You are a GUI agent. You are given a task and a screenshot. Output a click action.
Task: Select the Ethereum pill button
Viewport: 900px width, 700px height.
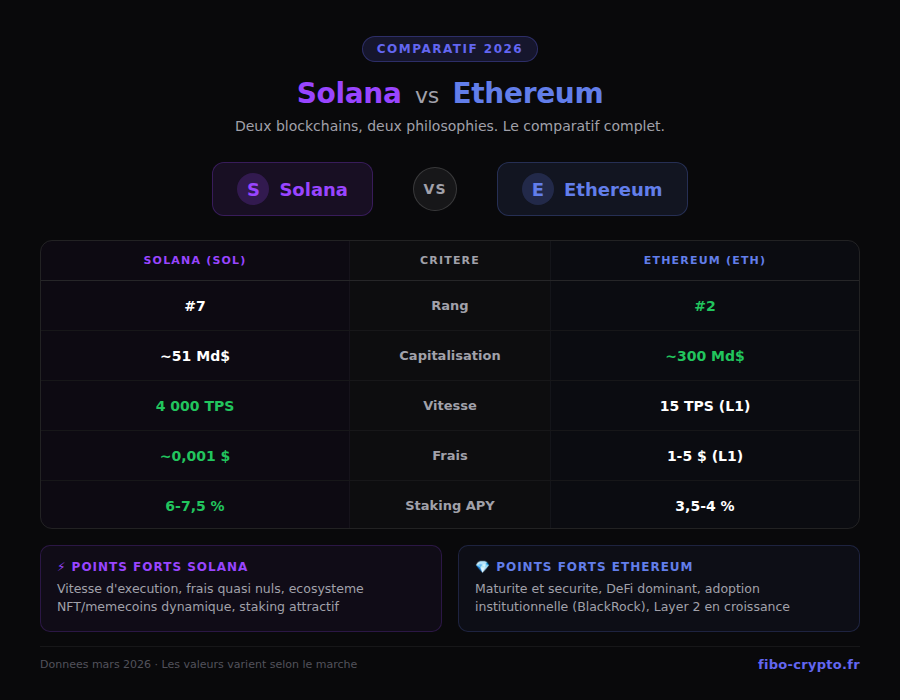pyautogui.click(x=591, y=189)
